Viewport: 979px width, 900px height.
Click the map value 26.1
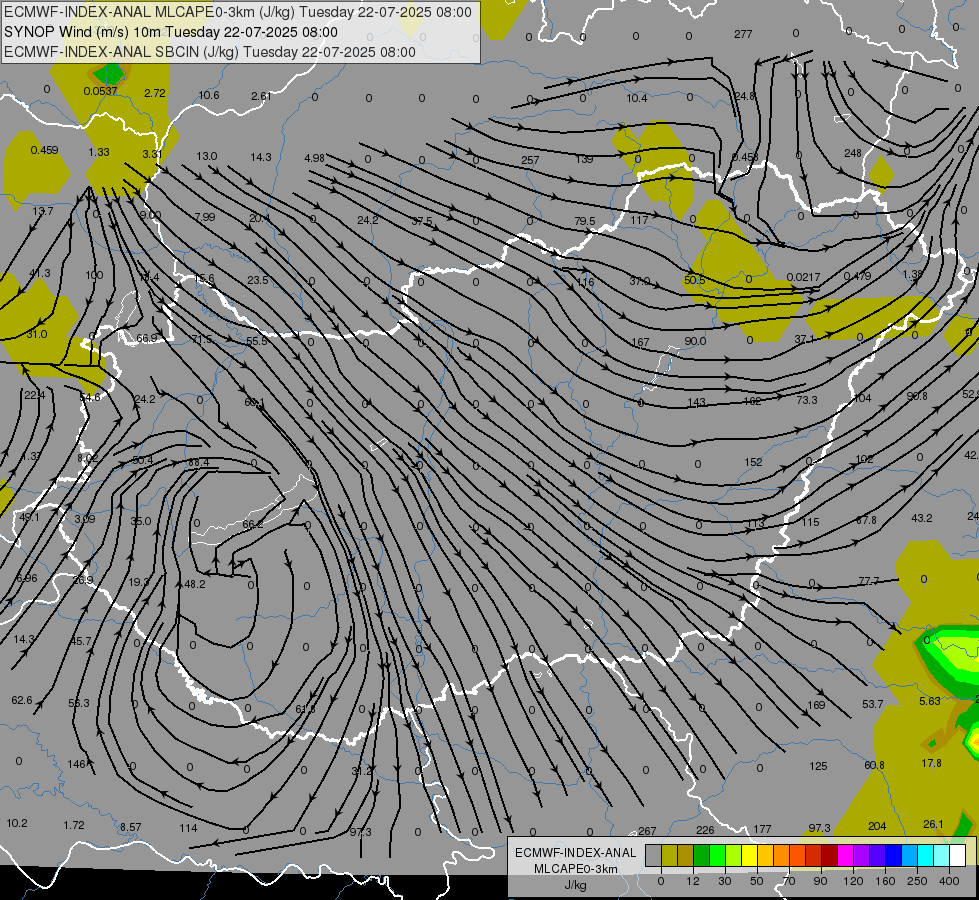[x=933, y=824]
